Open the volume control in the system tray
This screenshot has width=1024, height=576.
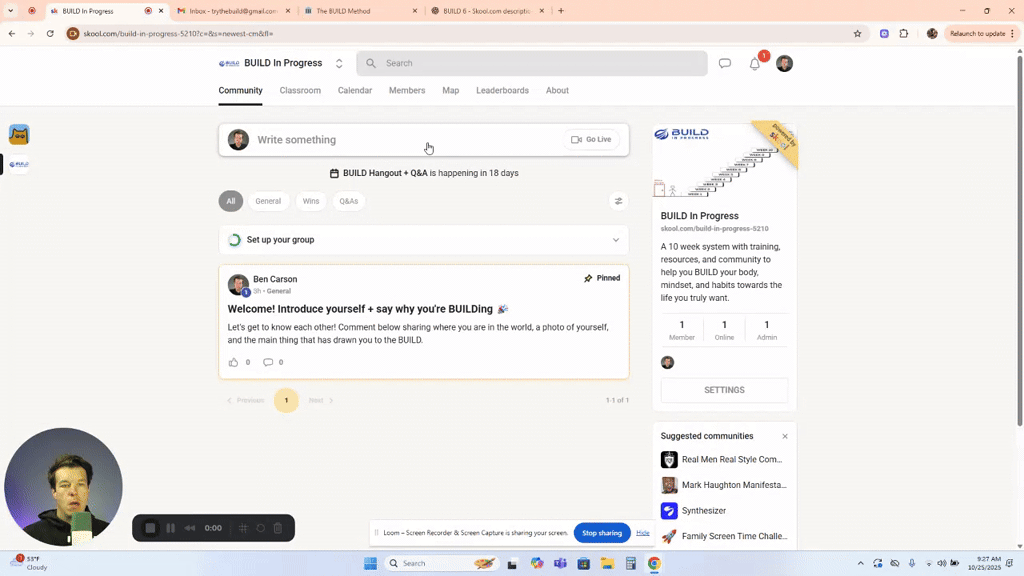pyautogui.click(x=940, y=563)
